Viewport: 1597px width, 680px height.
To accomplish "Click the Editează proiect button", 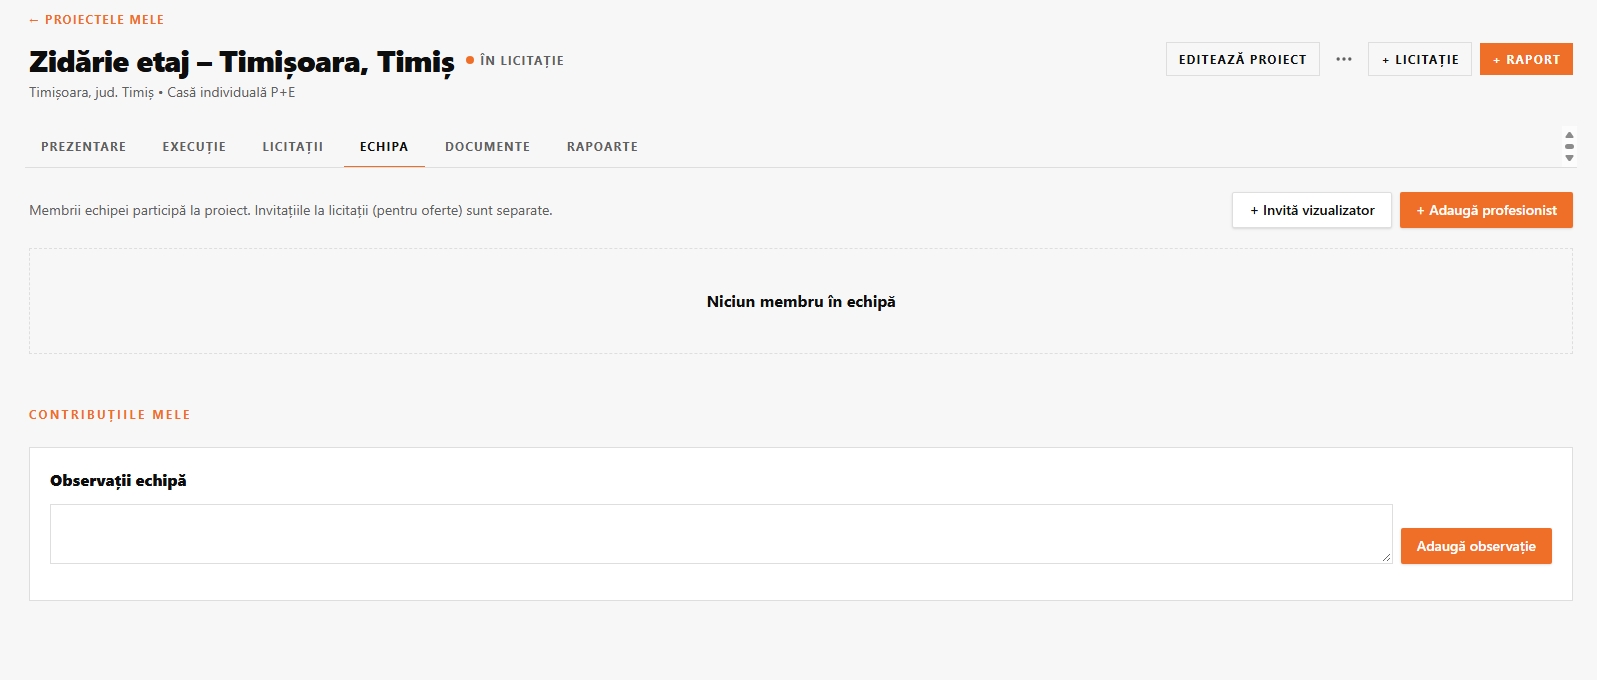I will (1243, 59).
